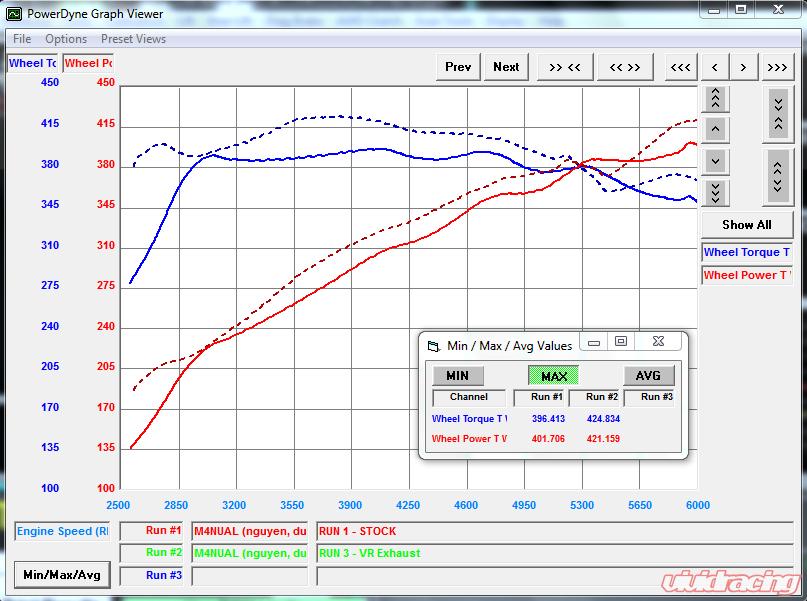Open the File menu
The height and width of the screenshot is (601, 807).
coord(22,39)
